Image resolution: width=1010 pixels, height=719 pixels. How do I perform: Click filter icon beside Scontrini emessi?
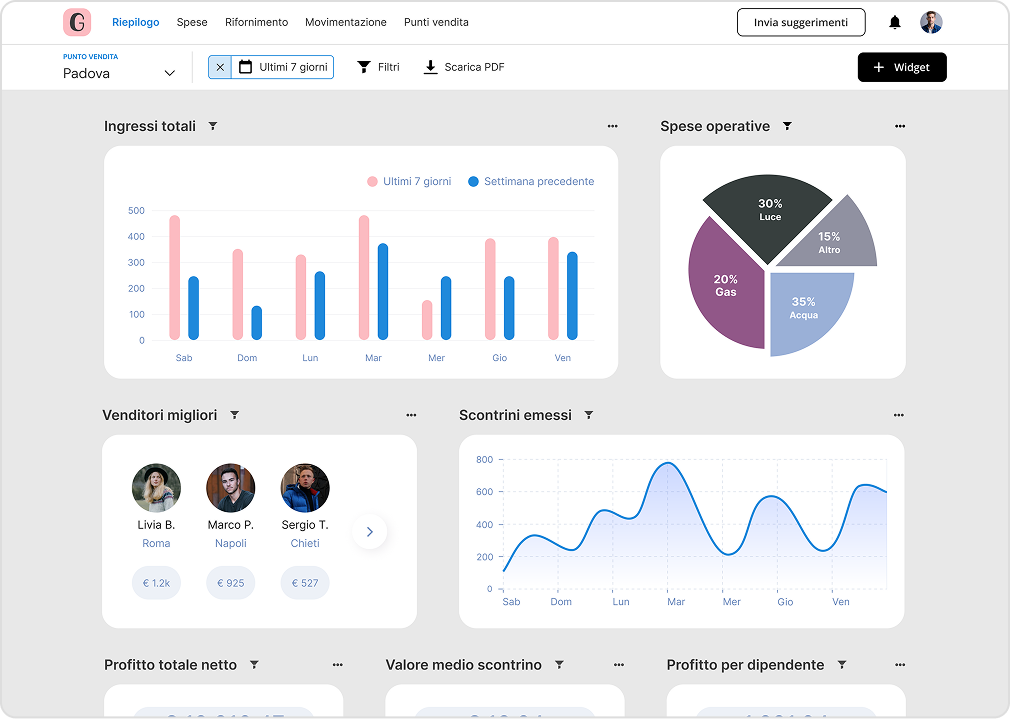pos(589,415)
